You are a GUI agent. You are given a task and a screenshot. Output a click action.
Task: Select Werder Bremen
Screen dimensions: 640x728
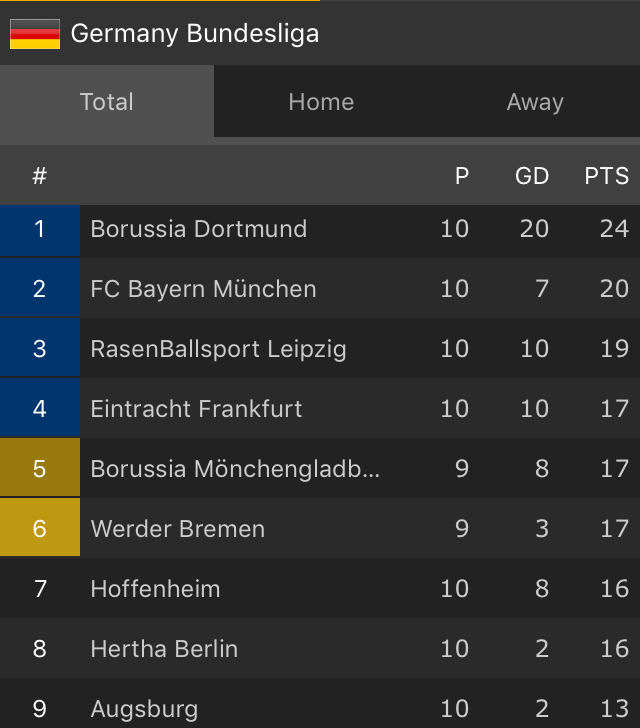coord(178,529)
